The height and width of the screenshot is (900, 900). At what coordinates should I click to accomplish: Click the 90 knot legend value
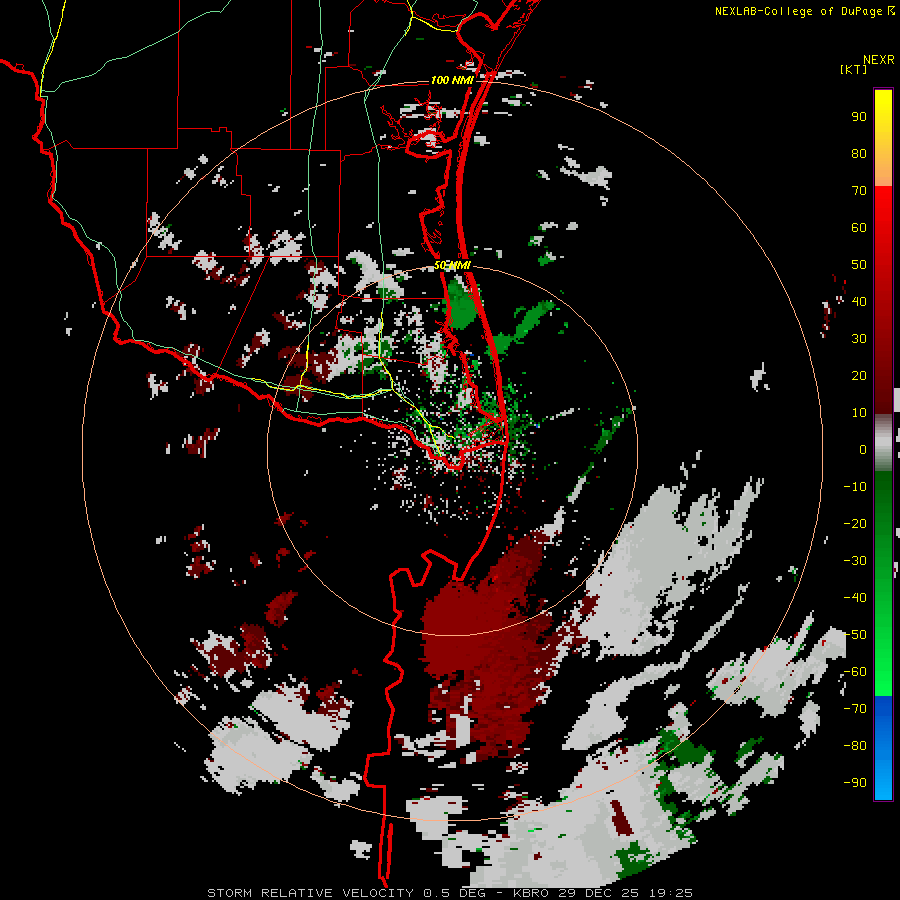[x=859, y=117]
